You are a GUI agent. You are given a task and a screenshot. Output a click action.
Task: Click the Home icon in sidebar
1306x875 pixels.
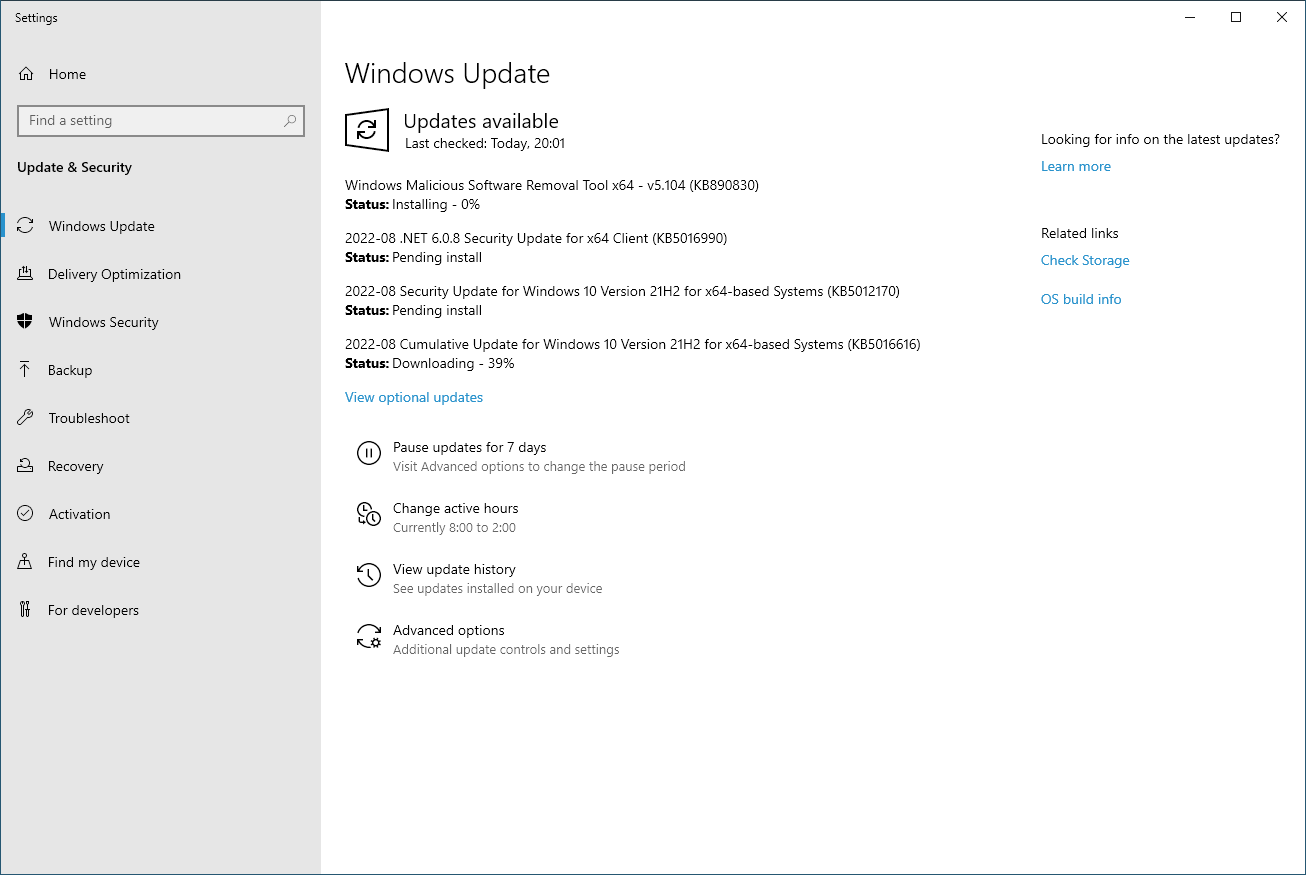(x=27, y=74)
